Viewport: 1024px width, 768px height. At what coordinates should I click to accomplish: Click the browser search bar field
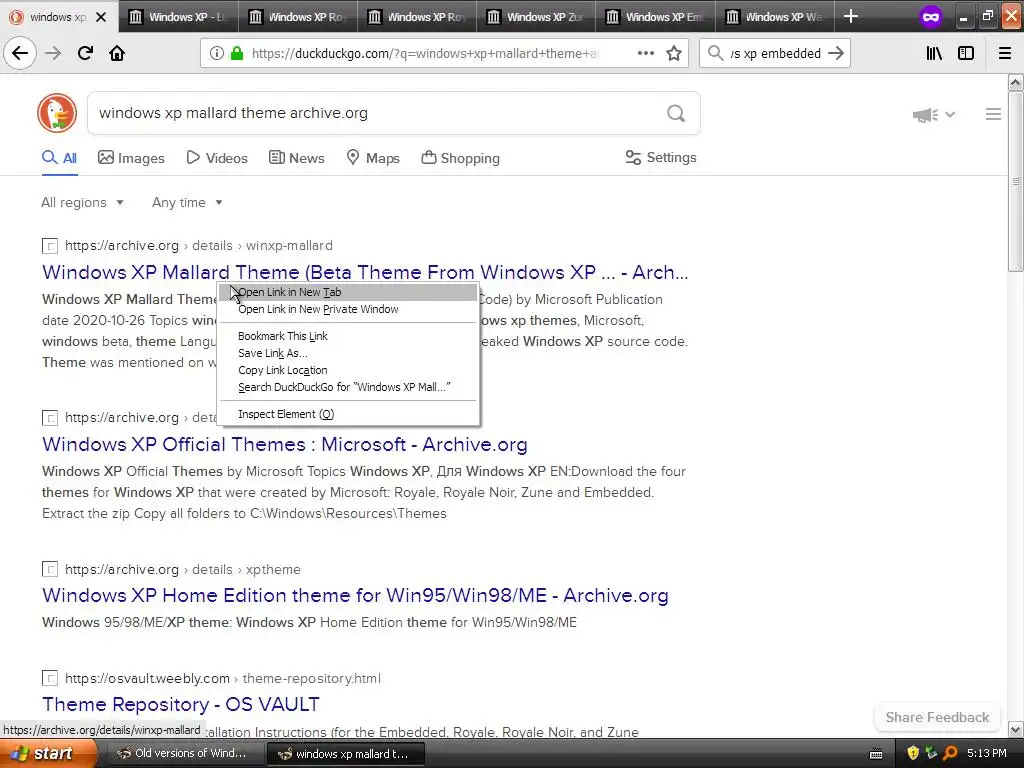point(776,53)
